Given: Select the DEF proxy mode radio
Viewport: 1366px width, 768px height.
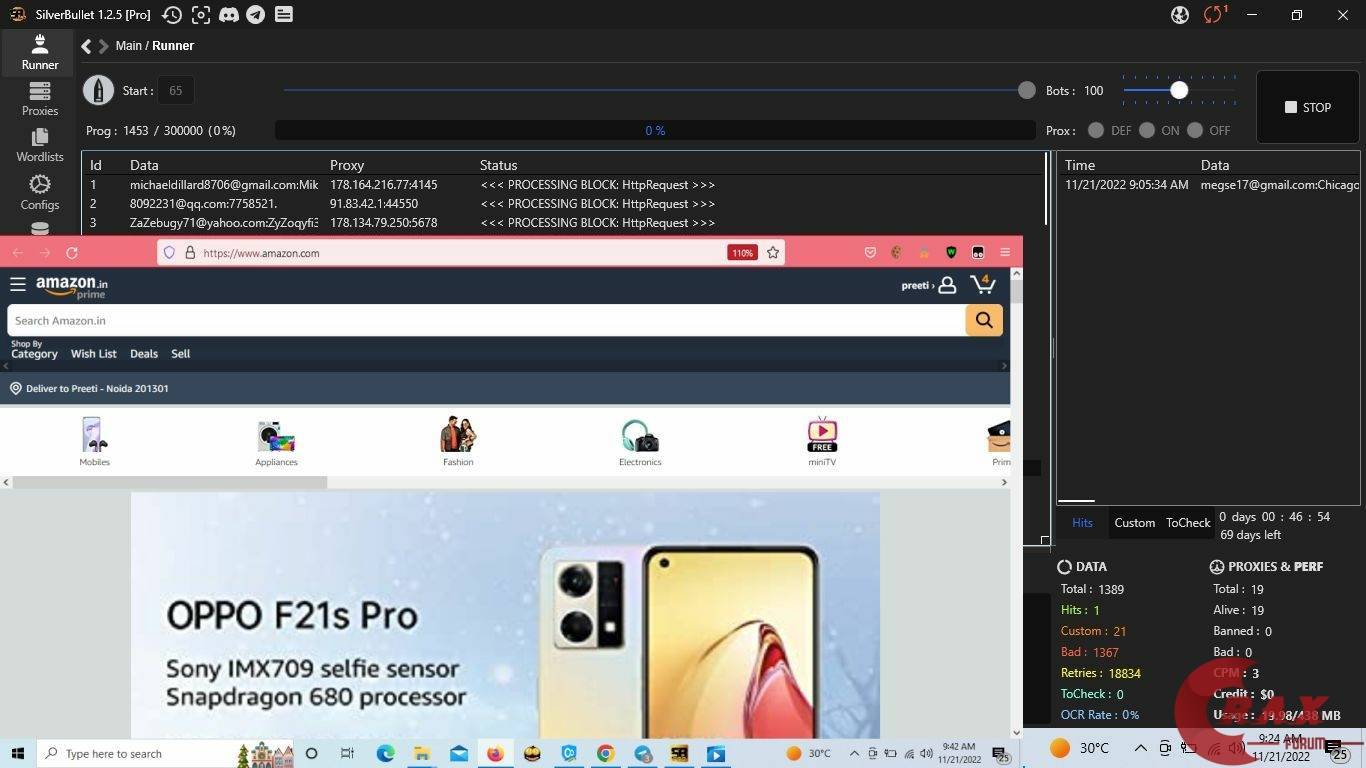Looking at the screenshot, I should coord(1096,130).
